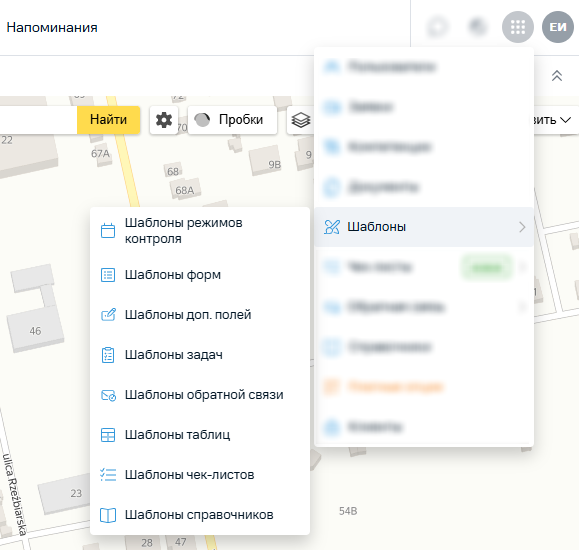This screenshot has height=550, width=579.
Task: Open the map layers icon
Action: 301,120
